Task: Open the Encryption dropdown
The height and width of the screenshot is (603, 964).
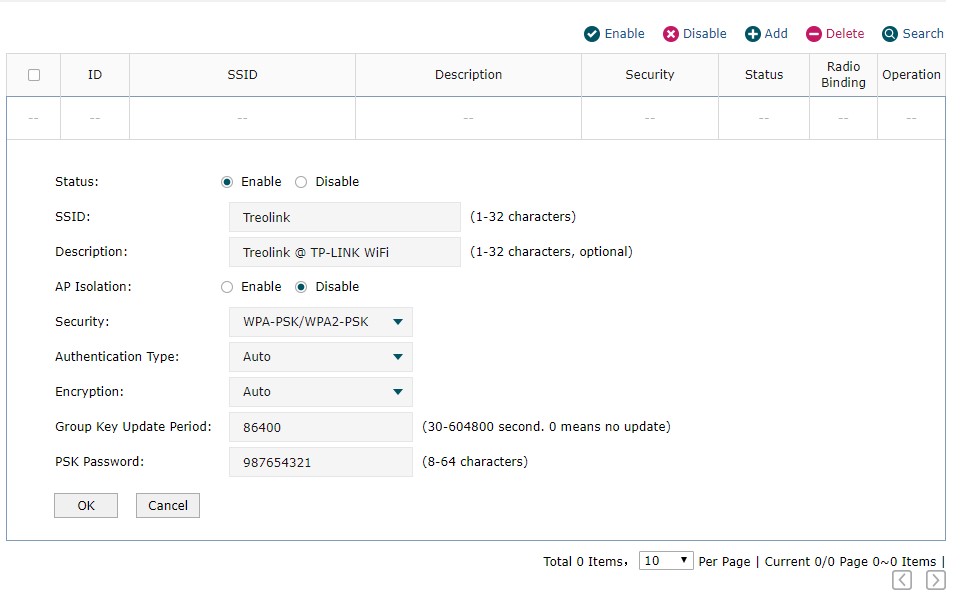Action: point(320,392)
